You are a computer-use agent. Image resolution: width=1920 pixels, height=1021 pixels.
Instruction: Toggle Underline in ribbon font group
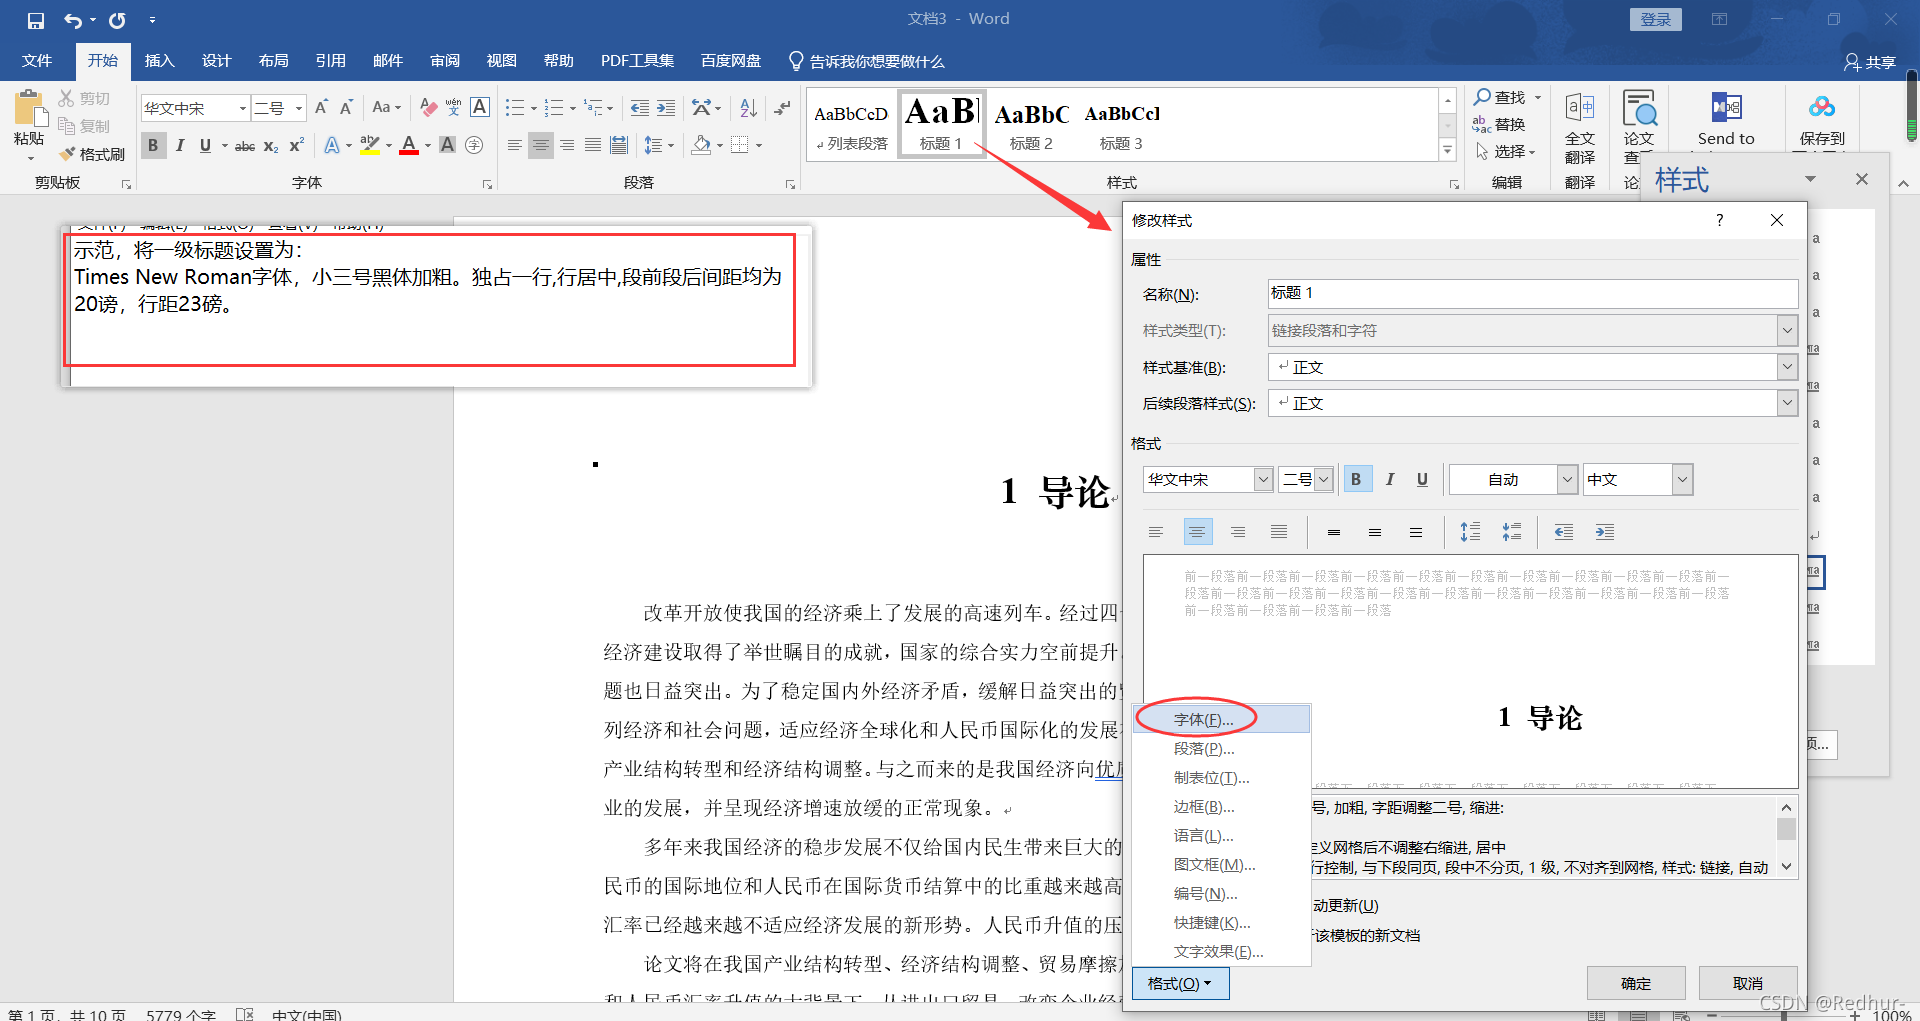tap(205, 145)
